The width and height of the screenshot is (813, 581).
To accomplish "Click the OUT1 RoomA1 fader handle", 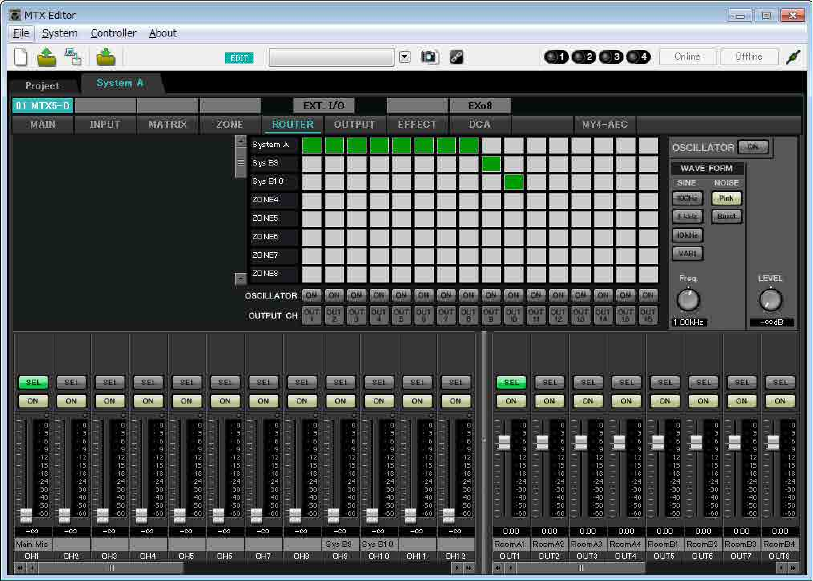I will click(x=505, y=442).
